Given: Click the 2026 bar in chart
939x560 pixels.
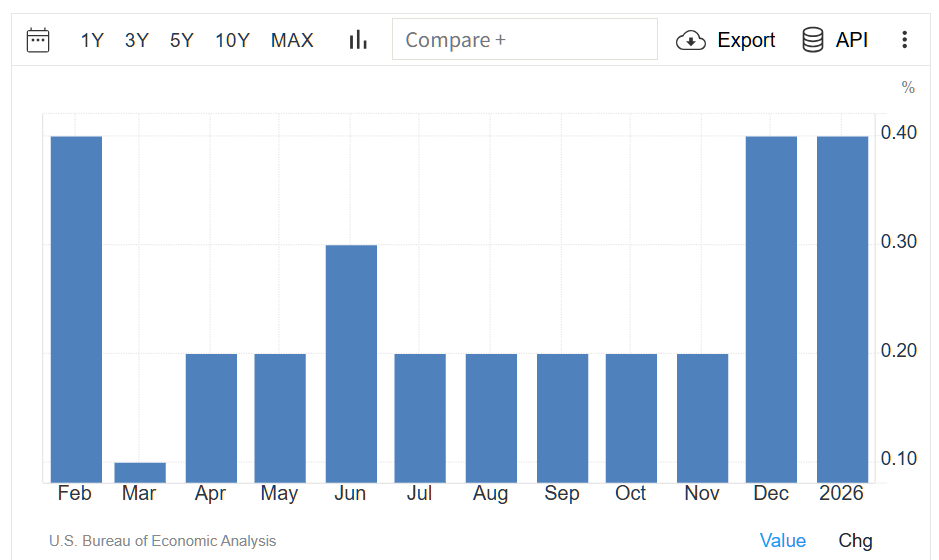Looking at the screenshot, I should (x=842, y=310).
